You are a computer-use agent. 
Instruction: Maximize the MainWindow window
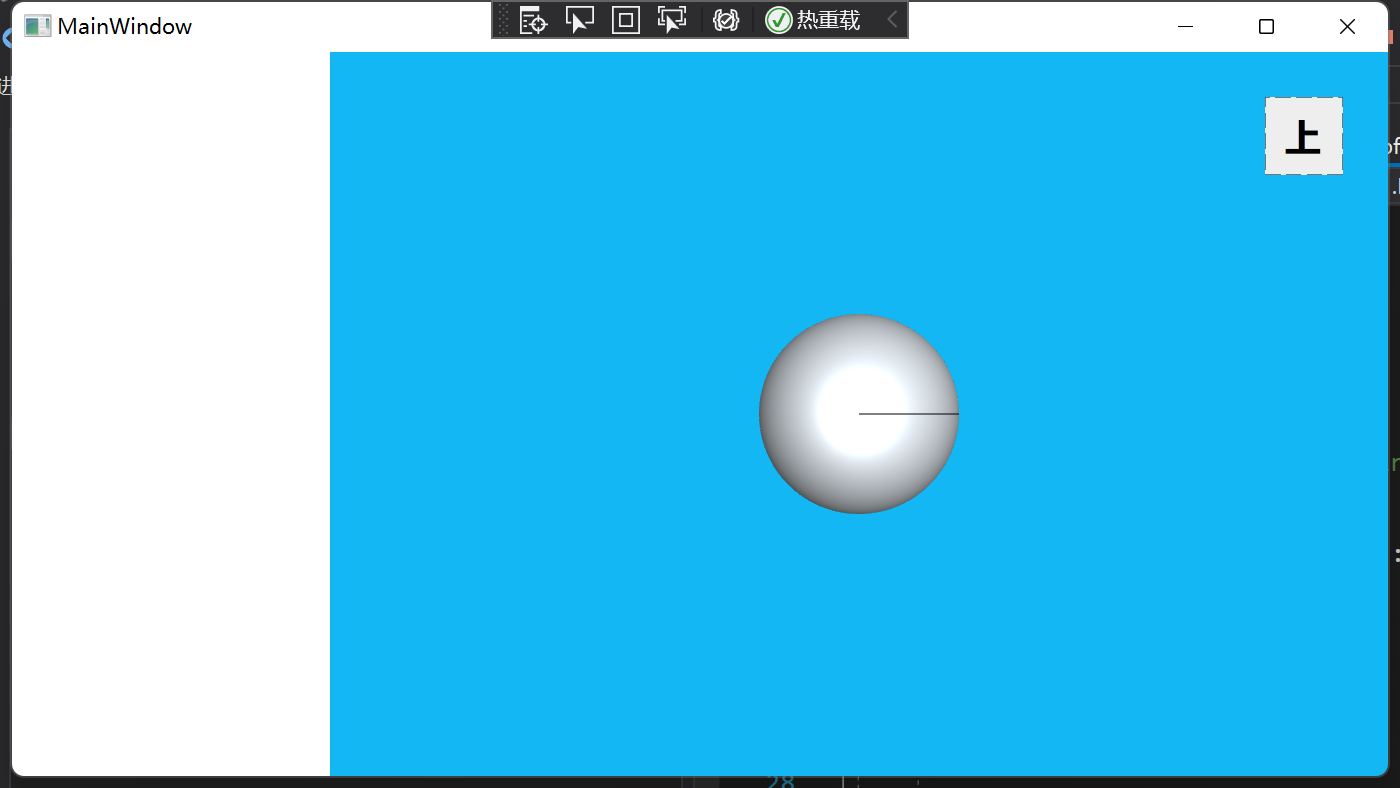[x=1266, y=27]
